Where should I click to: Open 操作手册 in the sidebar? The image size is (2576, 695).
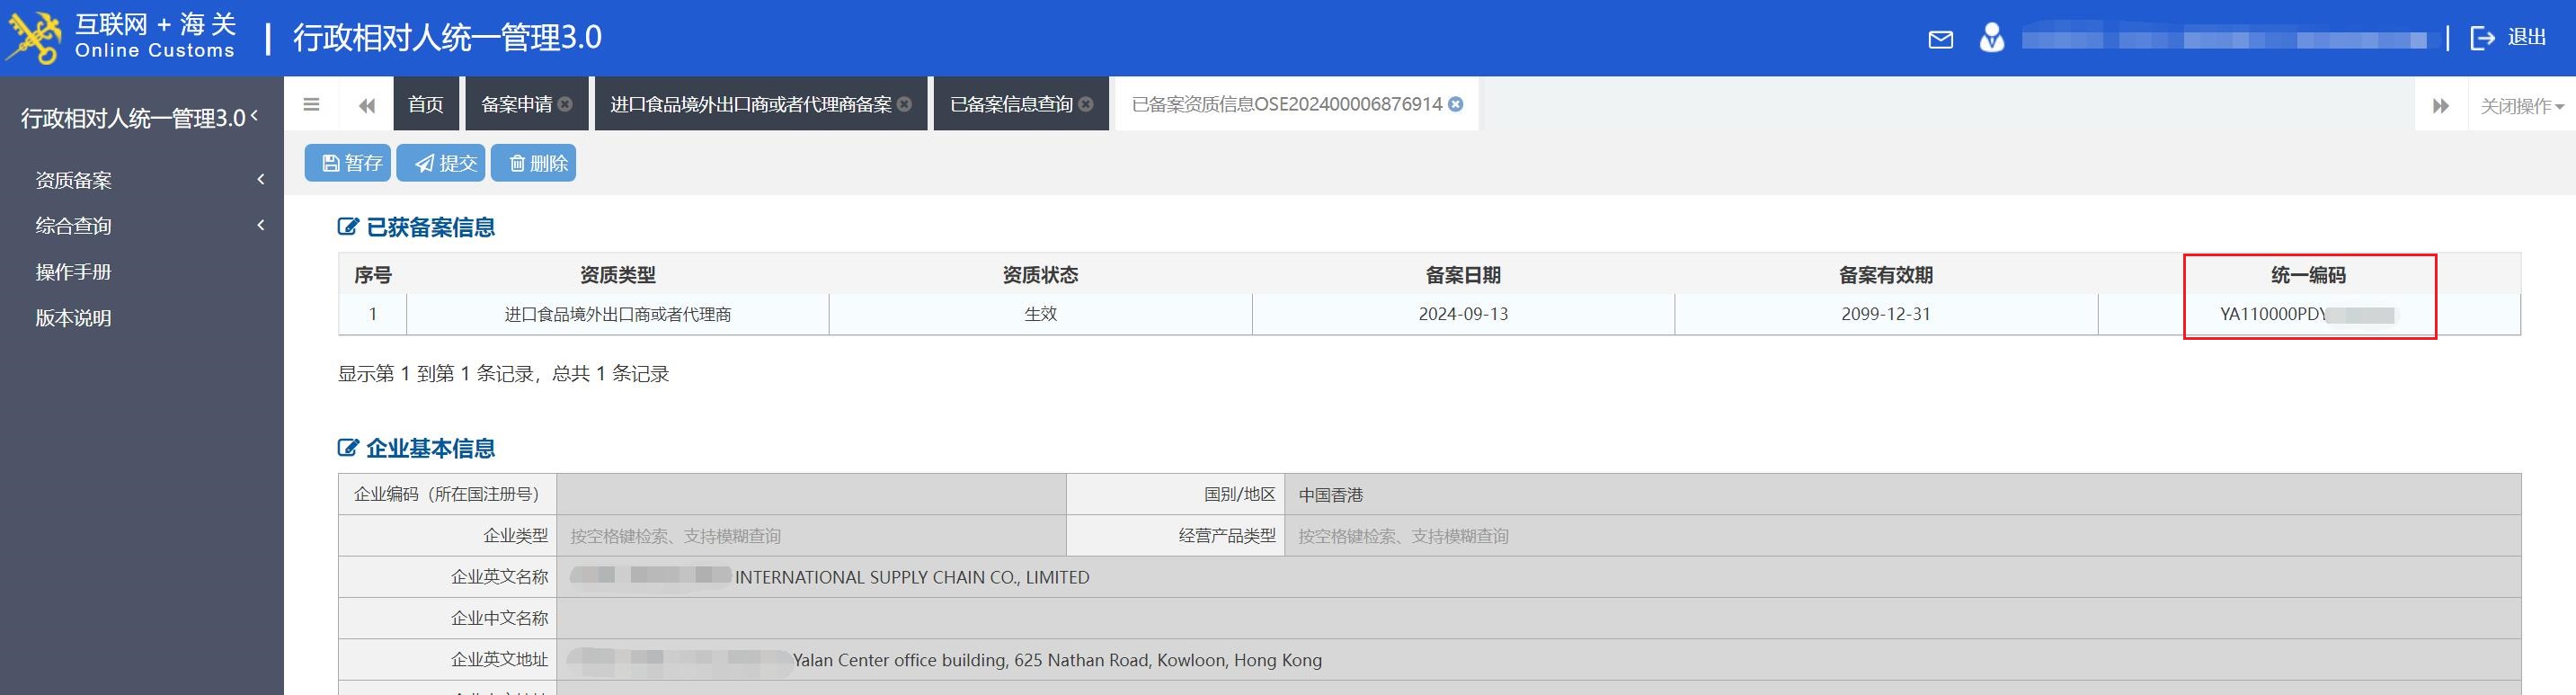pos(73,272)
